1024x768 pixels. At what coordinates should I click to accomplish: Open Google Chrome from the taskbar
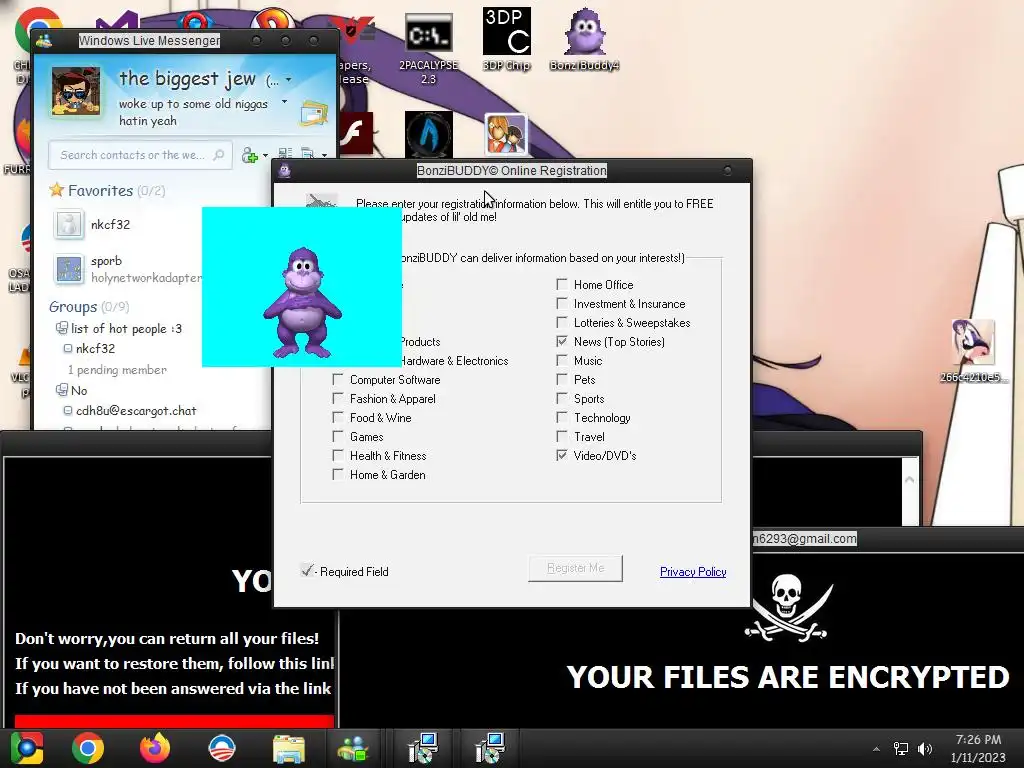click(x=88, y=748)
